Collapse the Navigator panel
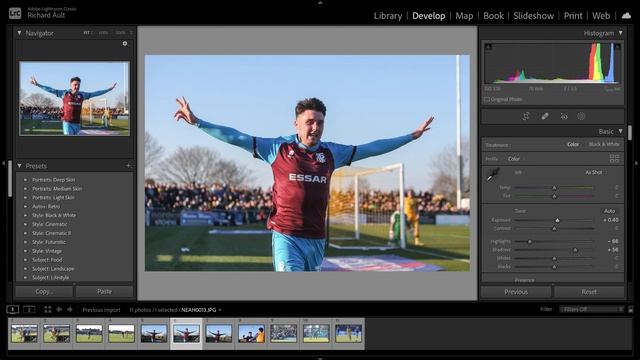This screenshot has height=360, width=640. (19, 33)
